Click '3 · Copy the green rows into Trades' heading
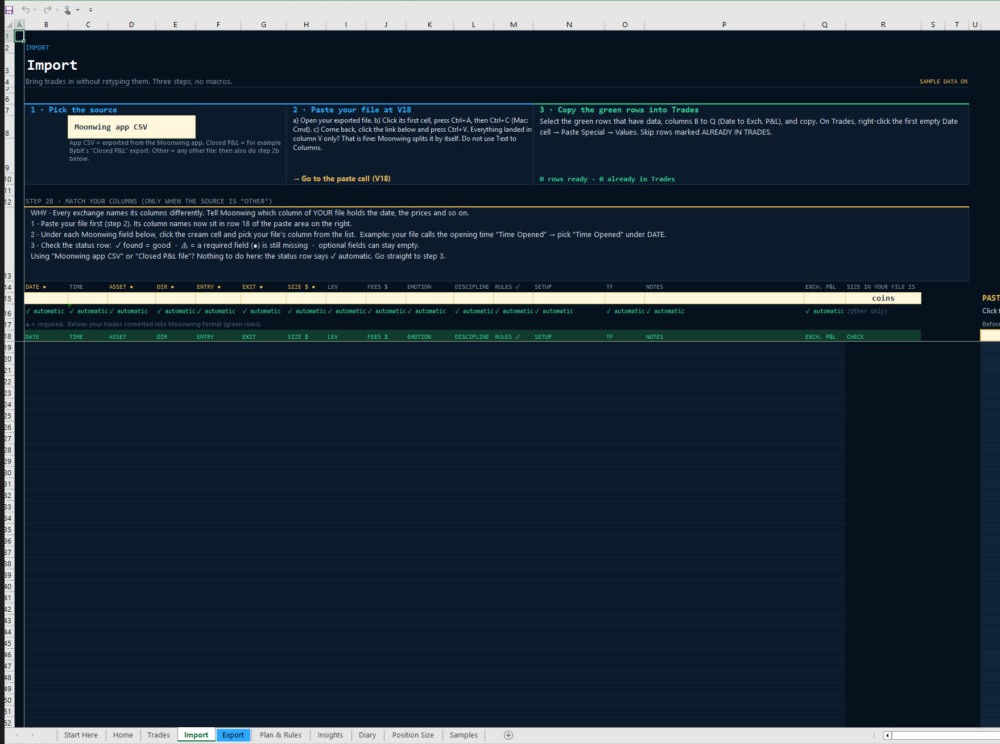Image resolution: width=1000 pixels, height=744 pixels. [619, 110]
